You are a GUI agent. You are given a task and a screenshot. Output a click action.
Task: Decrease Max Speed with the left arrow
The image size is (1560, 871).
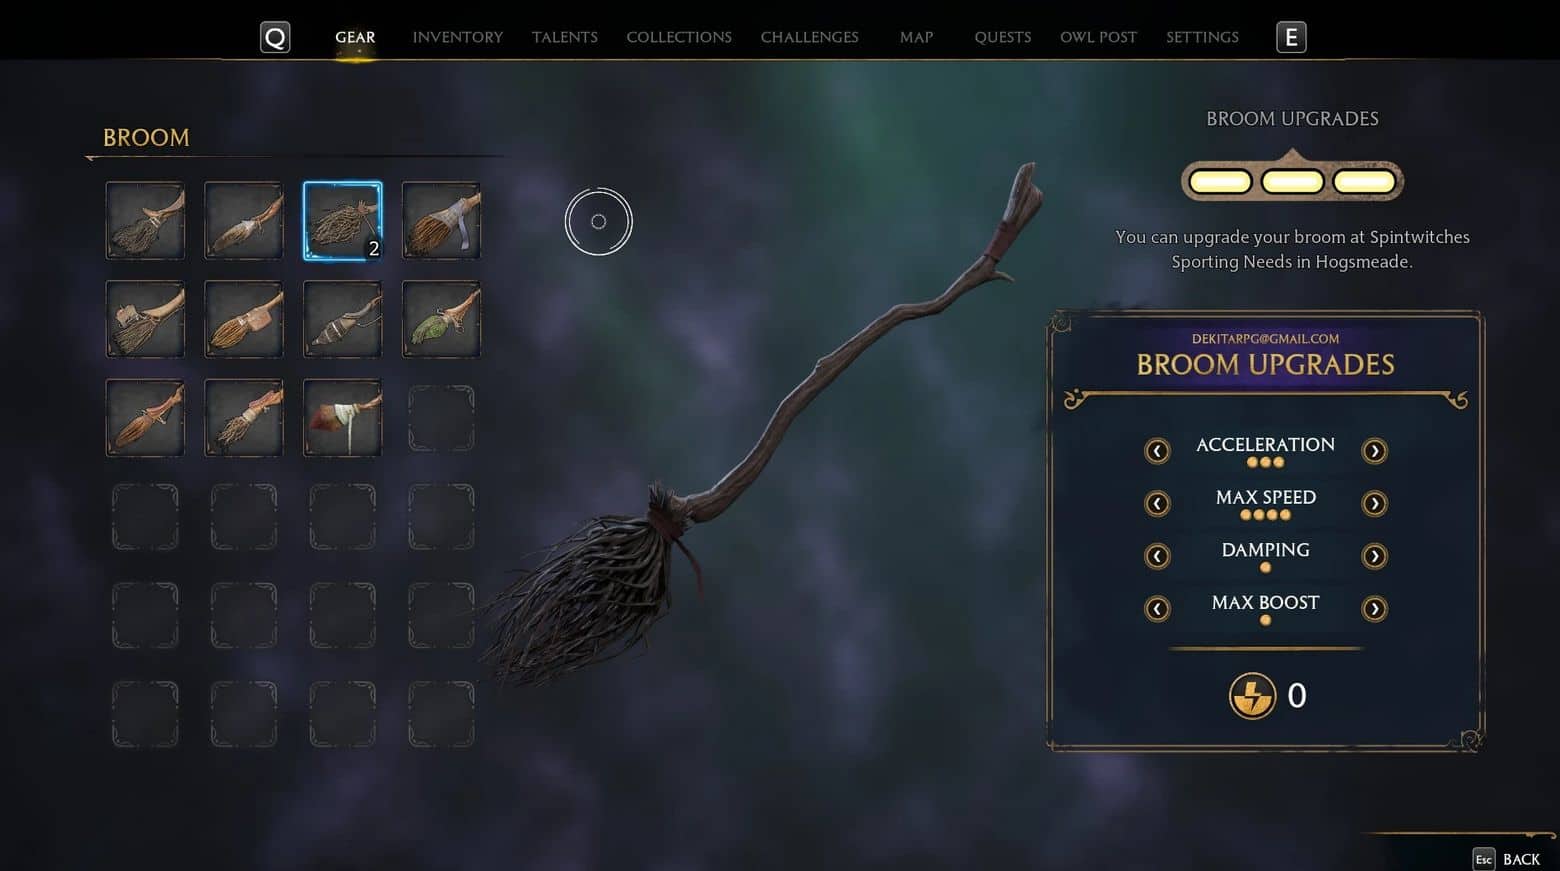click(x=1157, y=503)
